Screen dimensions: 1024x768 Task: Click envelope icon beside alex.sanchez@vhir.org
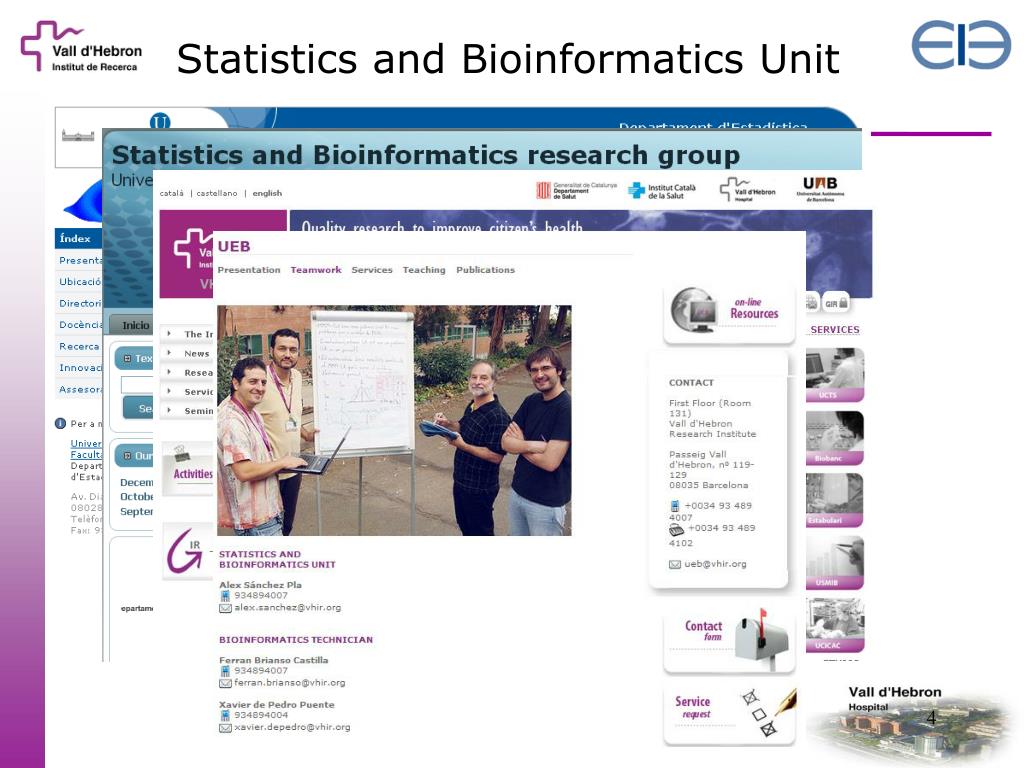point(225,608)
